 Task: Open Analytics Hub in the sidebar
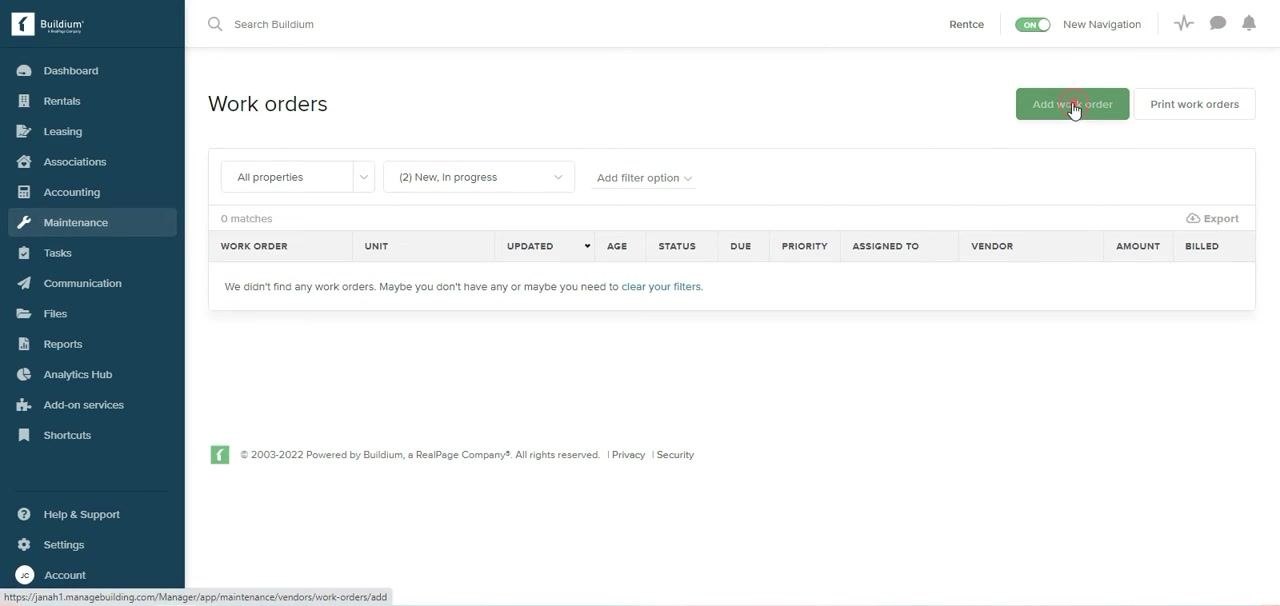tap(78, 374)
